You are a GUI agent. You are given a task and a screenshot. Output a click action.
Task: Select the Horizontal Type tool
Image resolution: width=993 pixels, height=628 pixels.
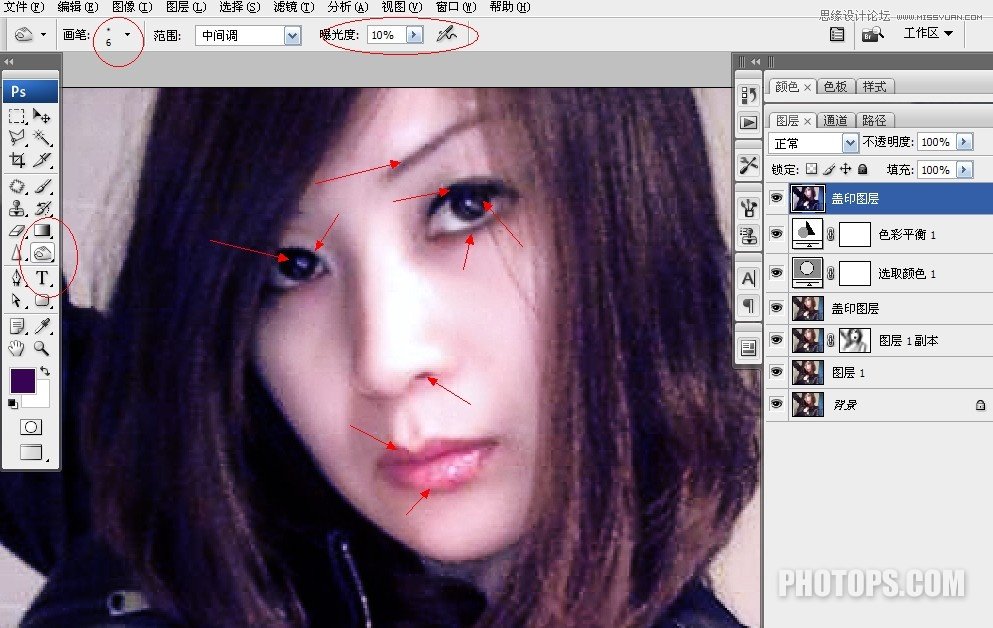click(x=42, y=277)
